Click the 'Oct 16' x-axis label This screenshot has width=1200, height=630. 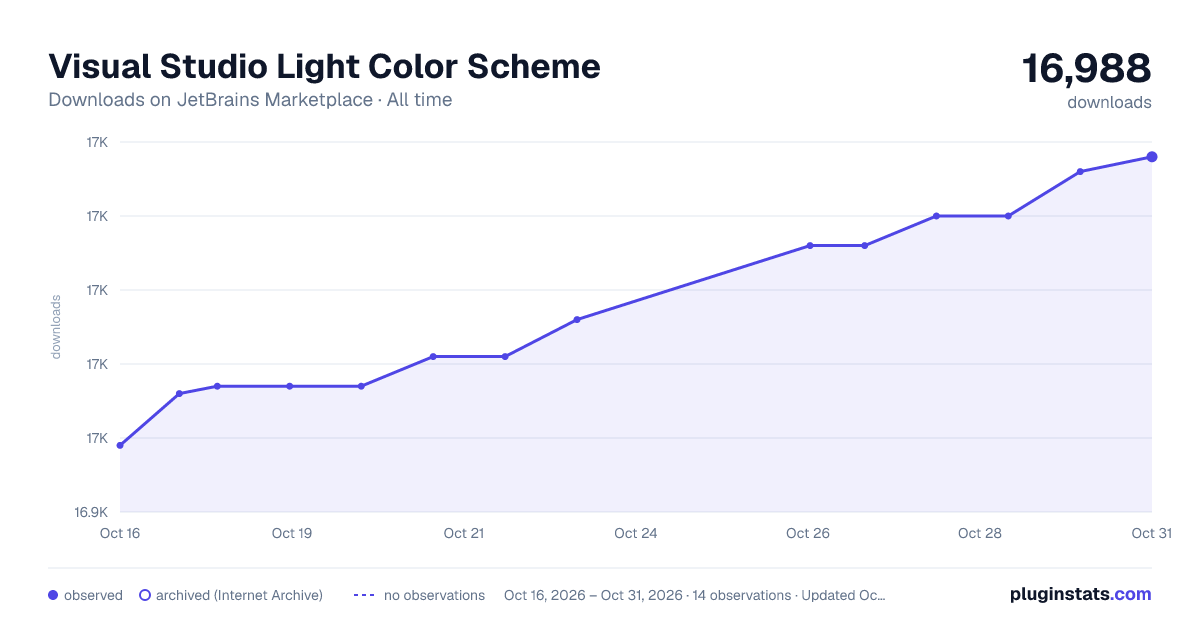click(x=120, y=533)
